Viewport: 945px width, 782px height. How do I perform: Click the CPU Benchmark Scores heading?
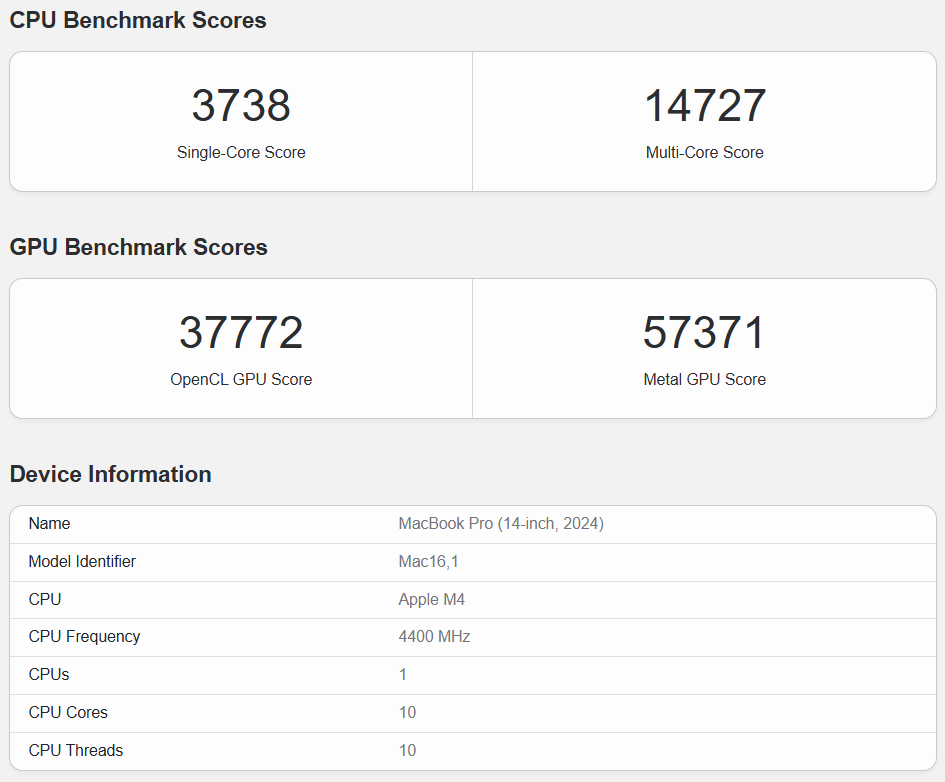[137, 20]
